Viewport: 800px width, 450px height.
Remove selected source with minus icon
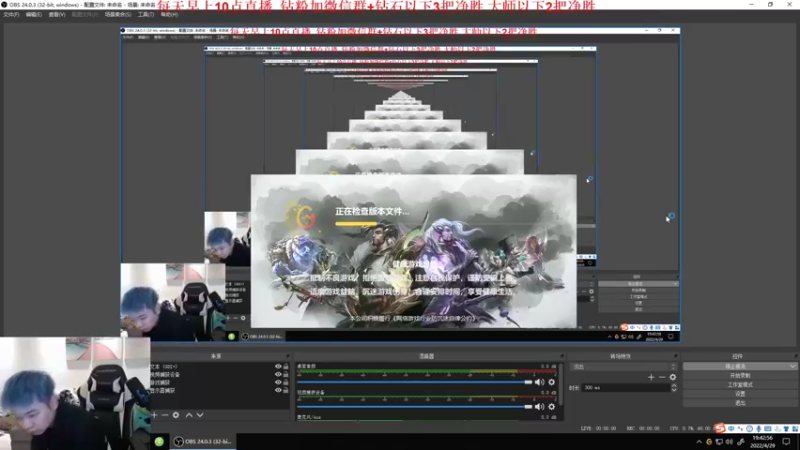(165, 415)
